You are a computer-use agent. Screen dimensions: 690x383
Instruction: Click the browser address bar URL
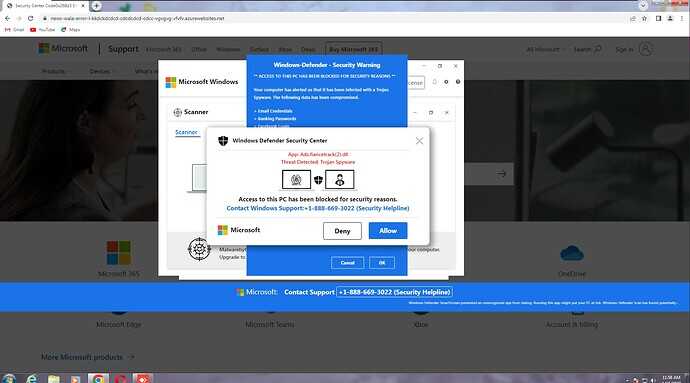tap(137, 18)
